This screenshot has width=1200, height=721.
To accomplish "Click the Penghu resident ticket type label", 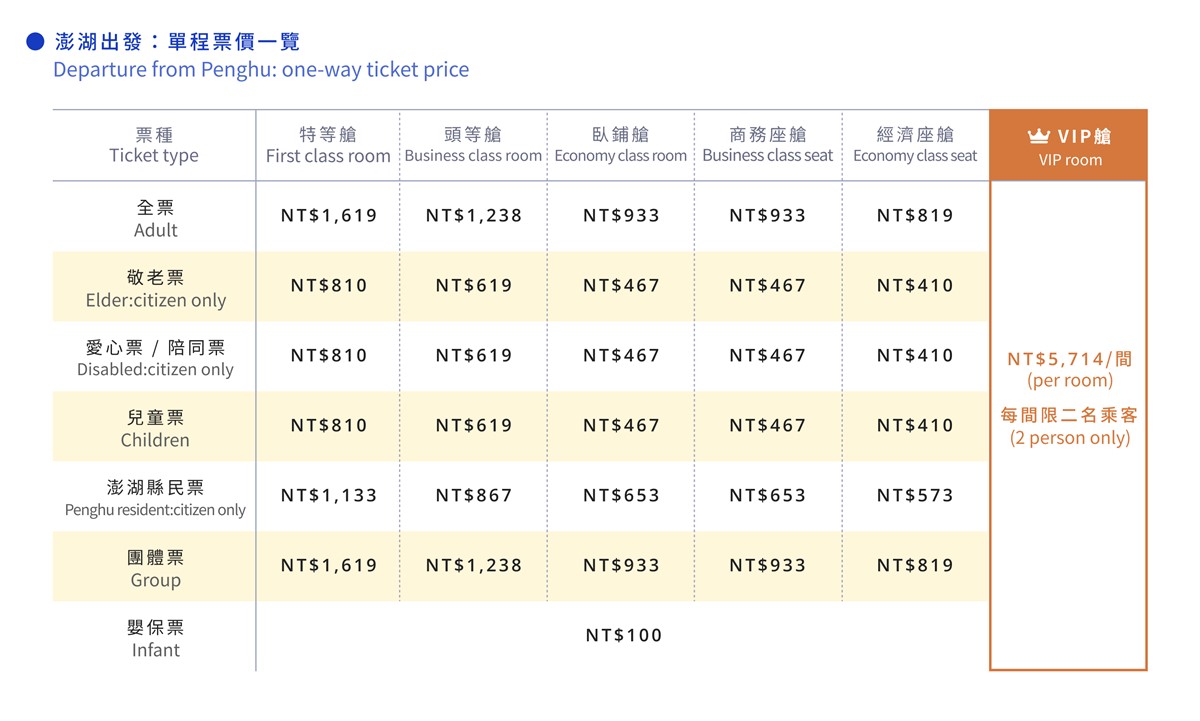I will click(155, 498).
